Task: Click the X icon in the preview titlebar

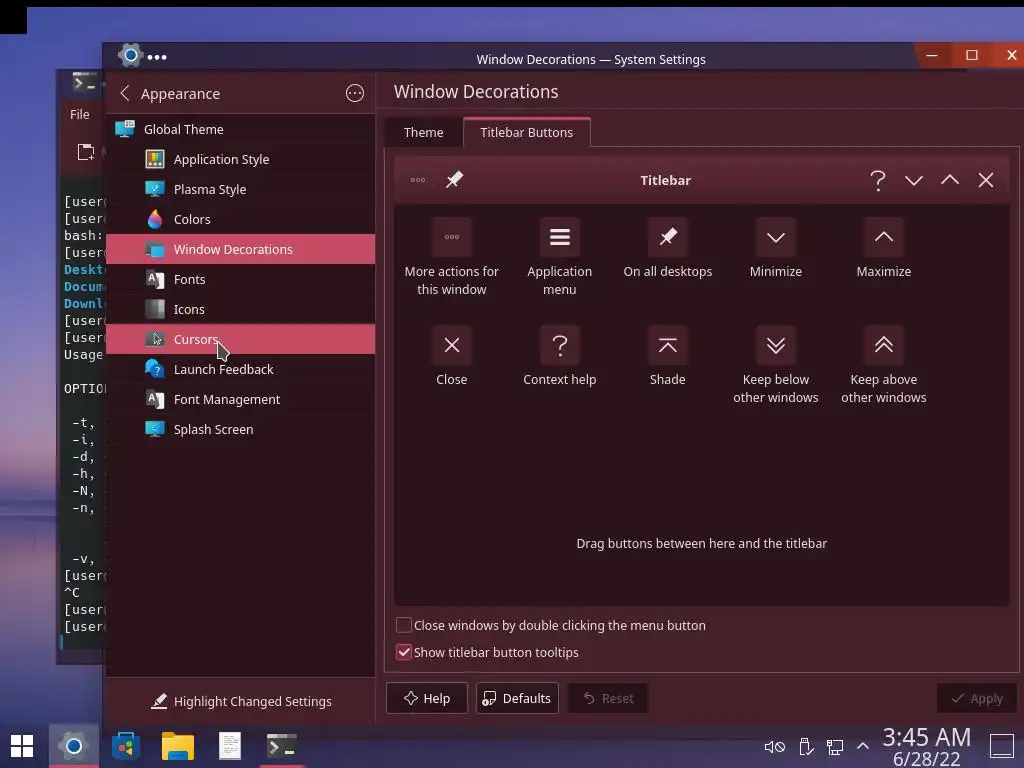Action: [x=985, y=180]
